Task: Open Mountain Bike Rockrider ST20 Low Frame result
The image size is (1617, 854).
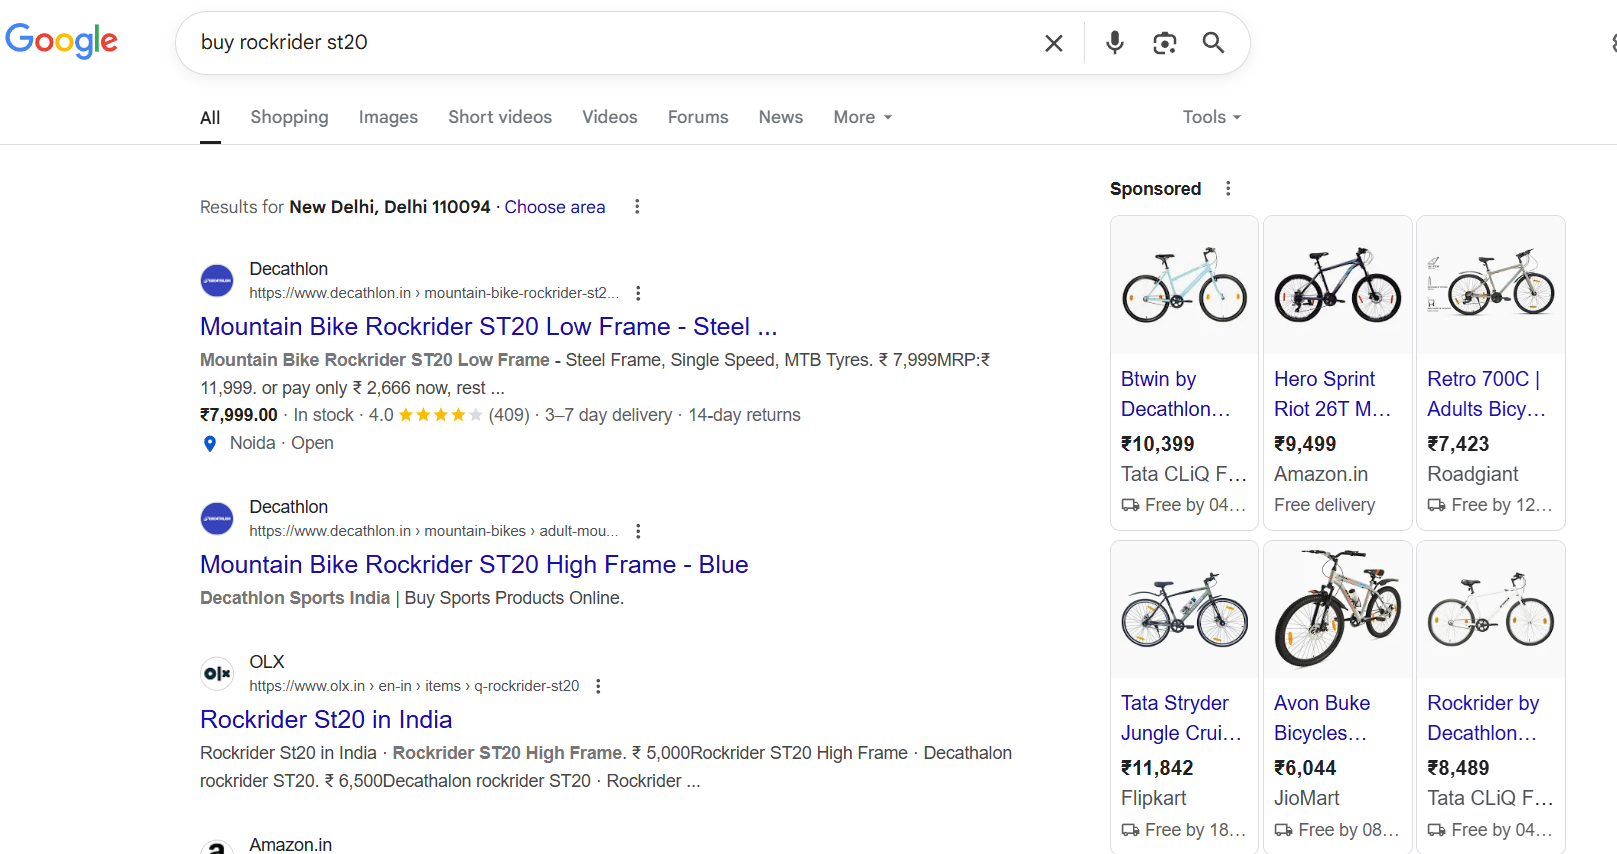Action: tap(488, 327)
